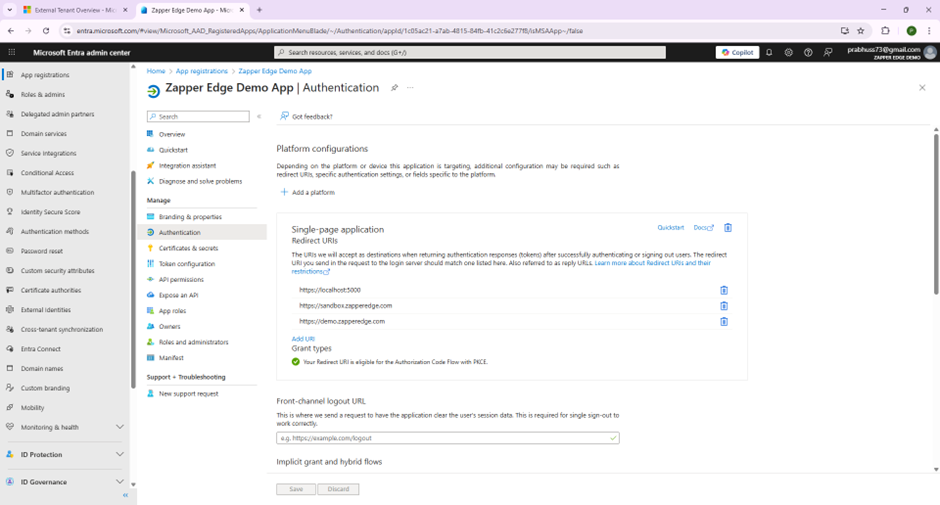Image resolution: width=940 pixels, height=505 pixels.
Task: Click the top Search resources bar
Action: pos(469,52)
